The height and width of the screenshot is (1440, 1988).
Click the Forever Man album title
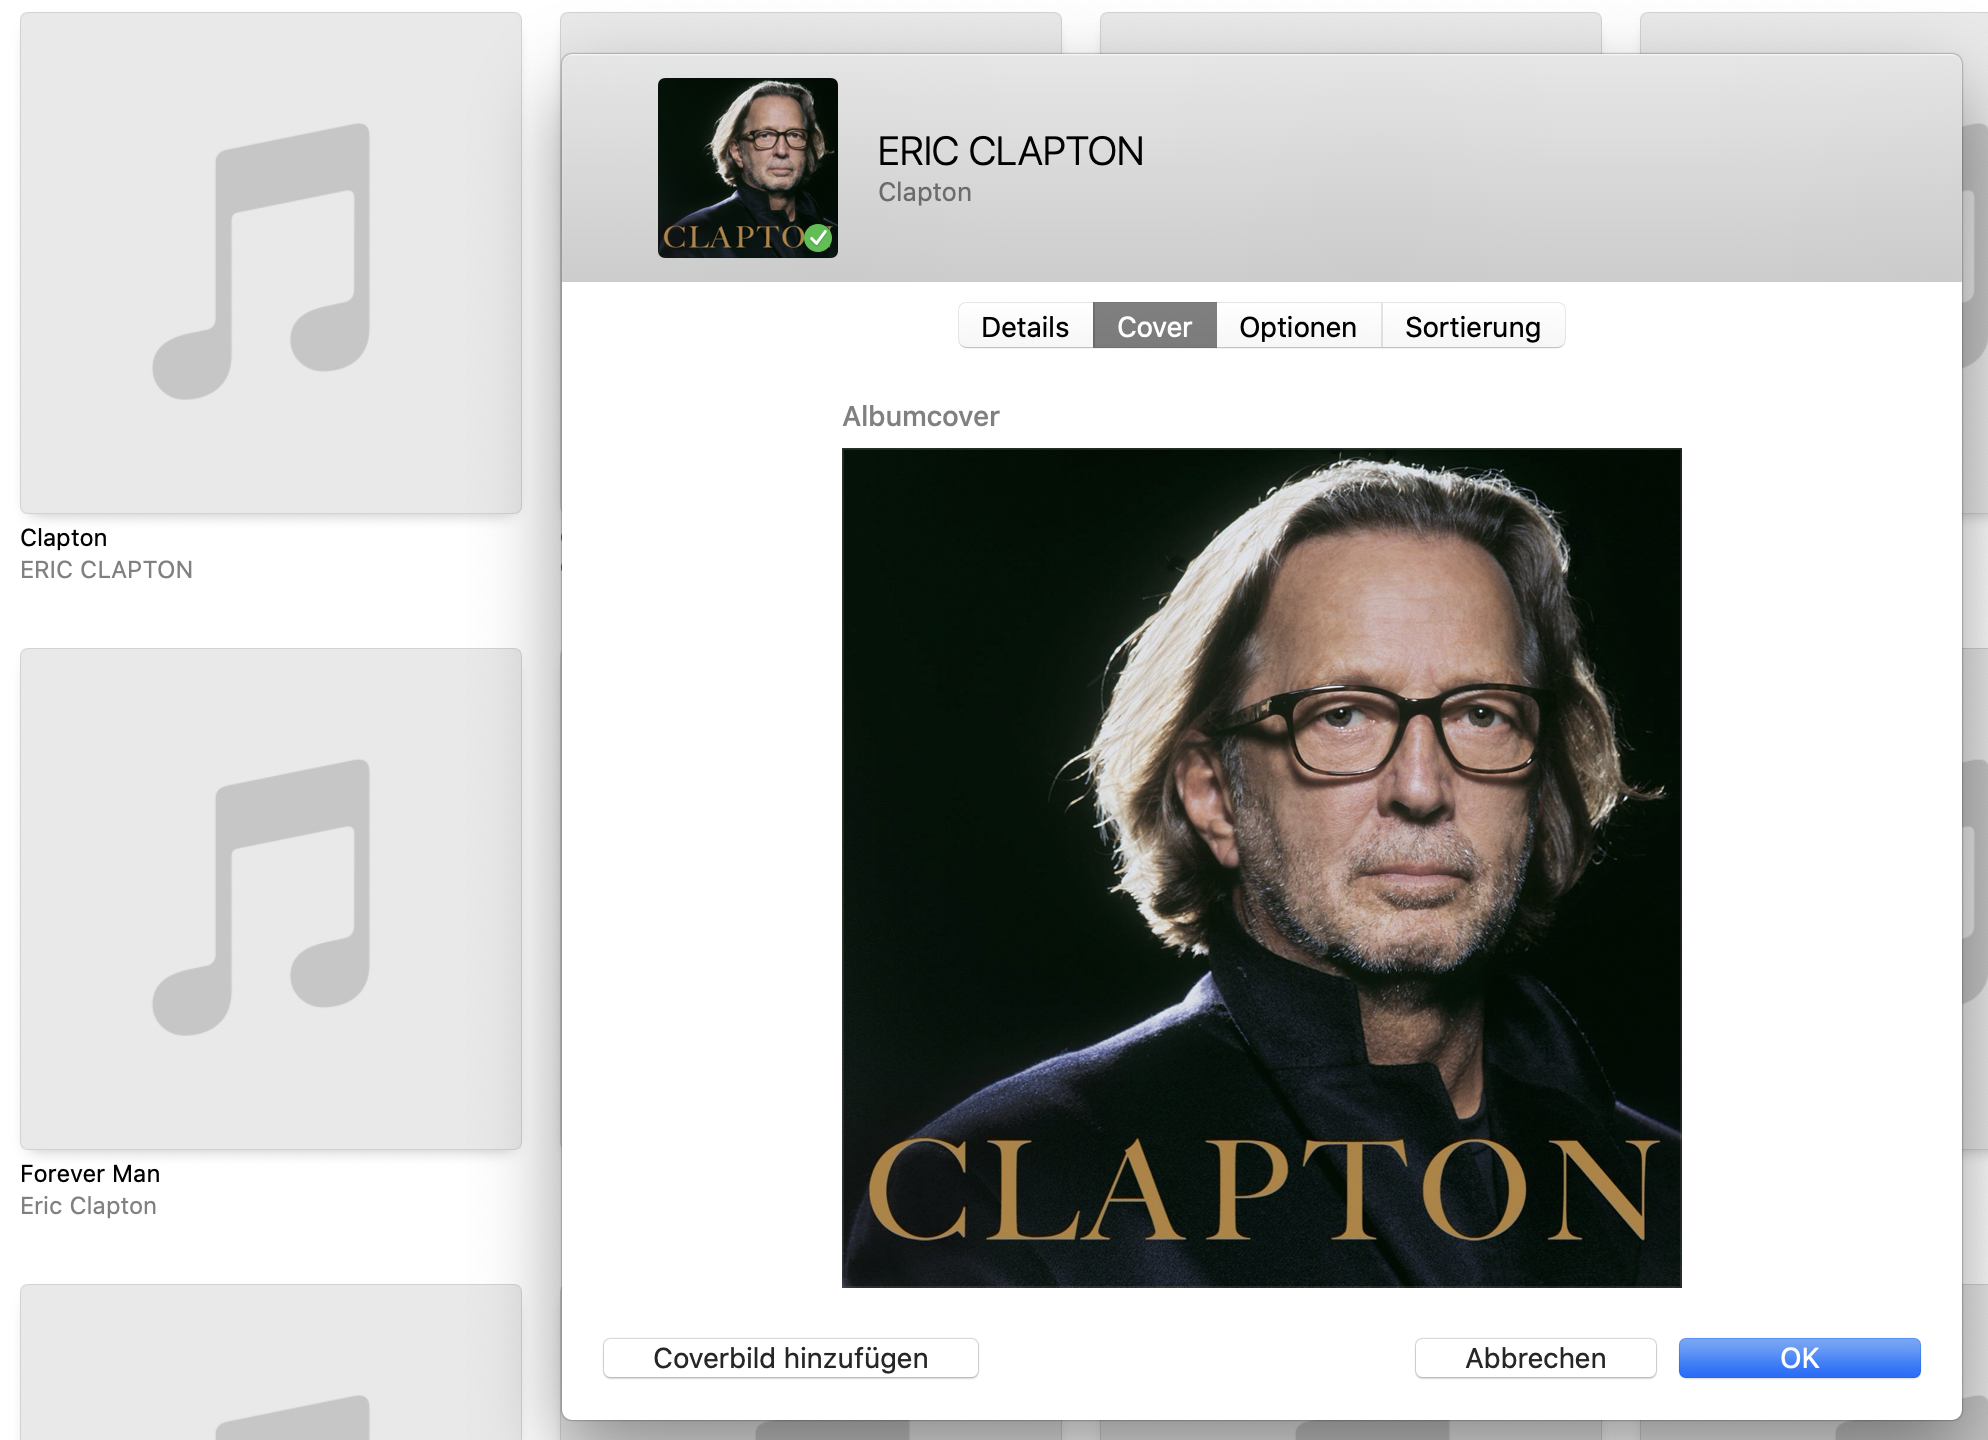[90, 1174]
